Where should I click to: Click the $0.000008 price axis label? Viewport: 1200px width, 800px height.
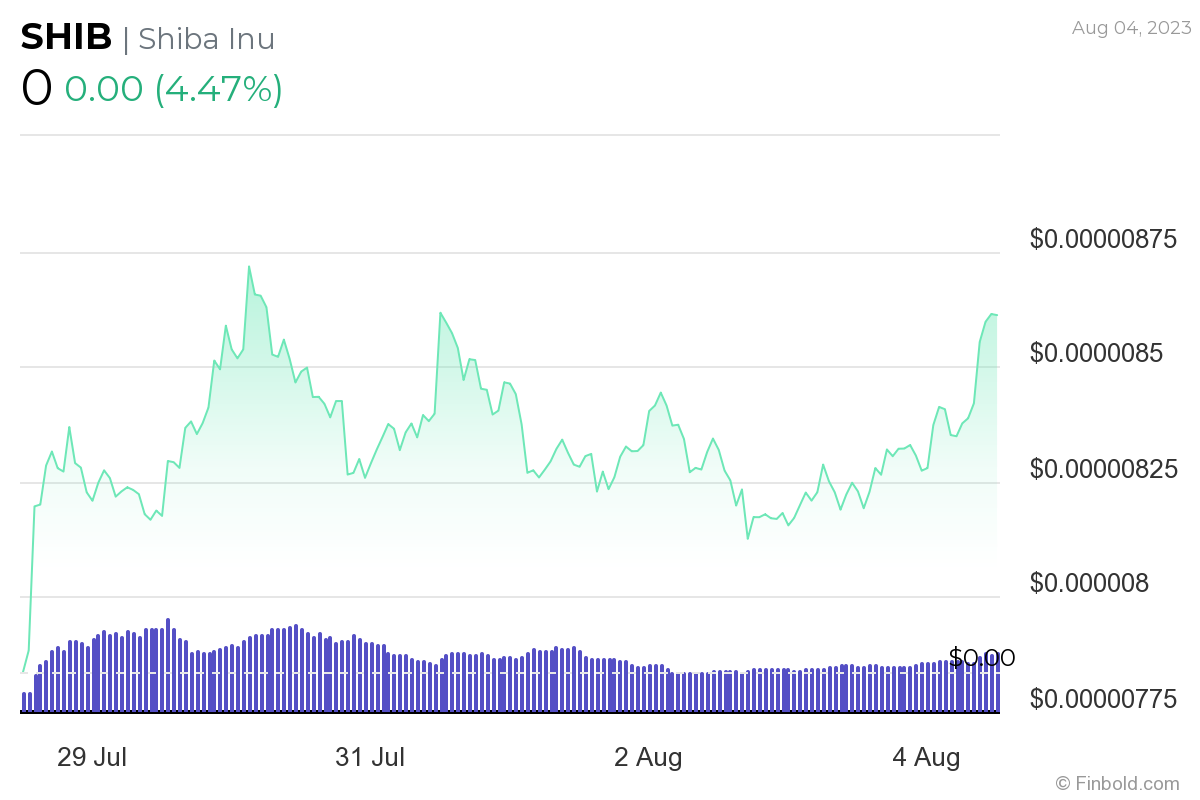tap(1091, 583)
